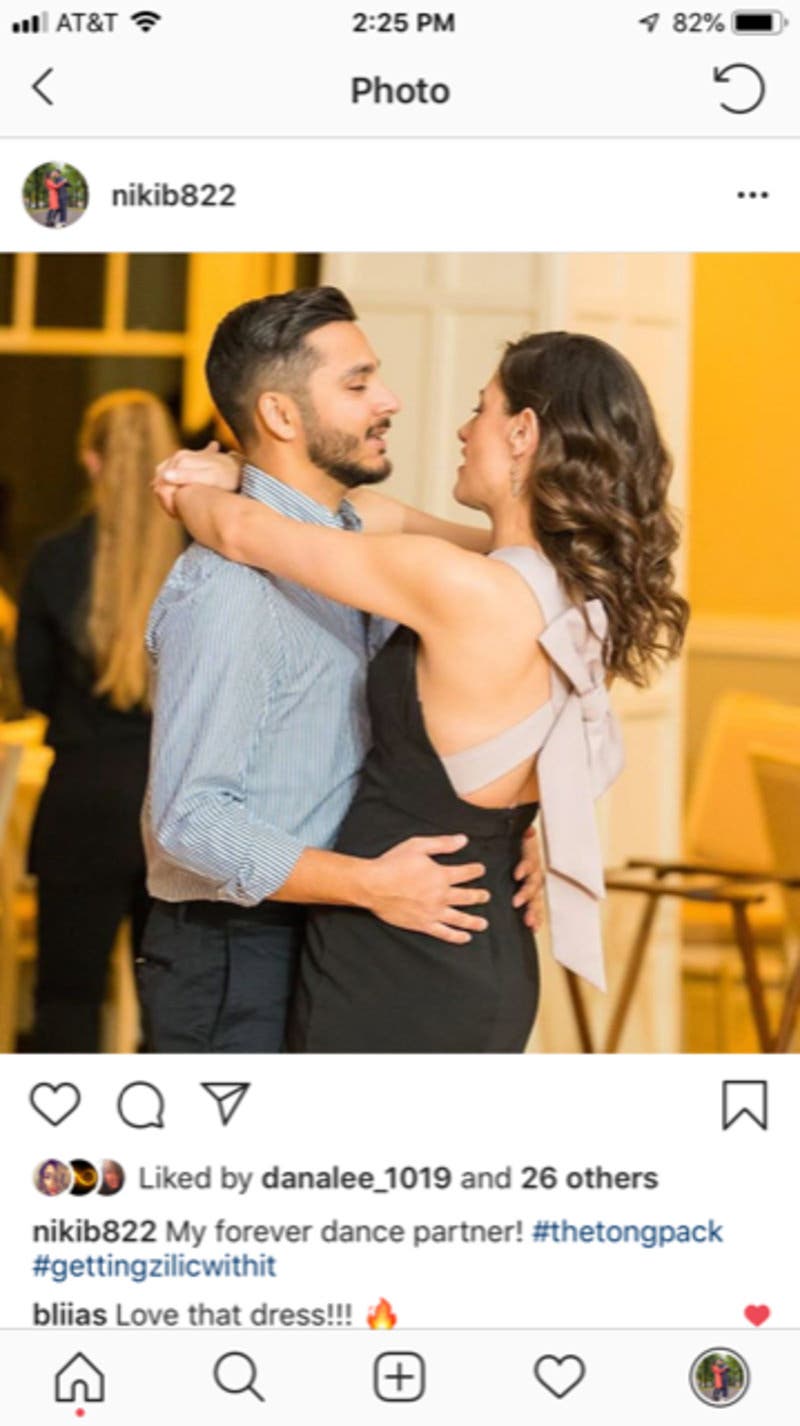Go to Home tab
This screenshot has height=1426, width=800.
(79, 1377)
